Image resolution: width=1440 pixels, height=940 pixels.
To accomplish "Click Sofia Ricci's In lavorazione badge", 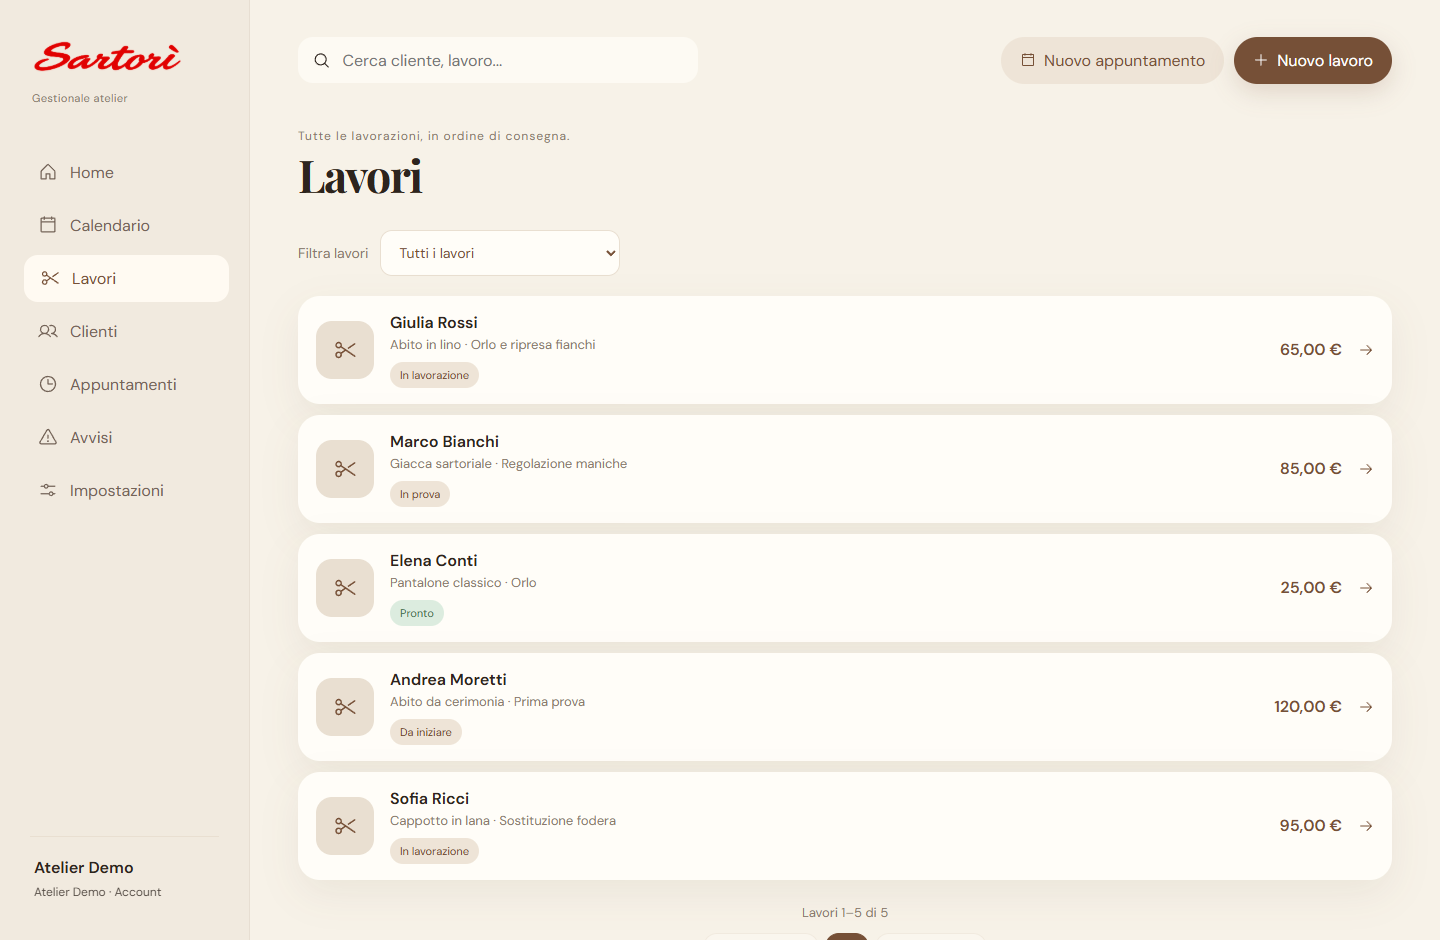I will coord(434,851).
